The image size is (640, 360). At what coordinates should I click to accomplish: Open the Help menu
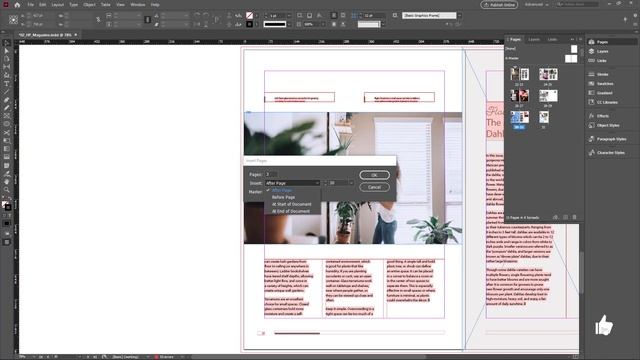click(x=155, y=5)
